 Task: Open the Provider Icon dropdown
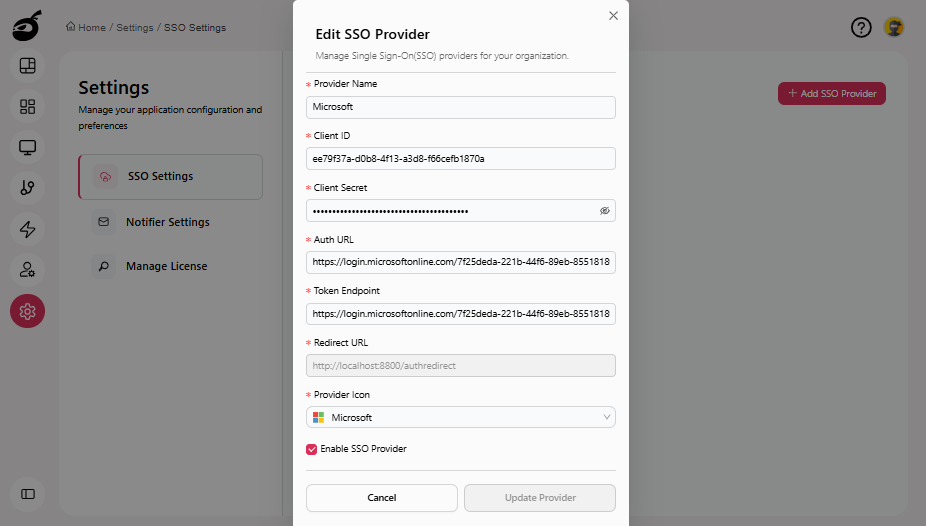coord(461,417)
